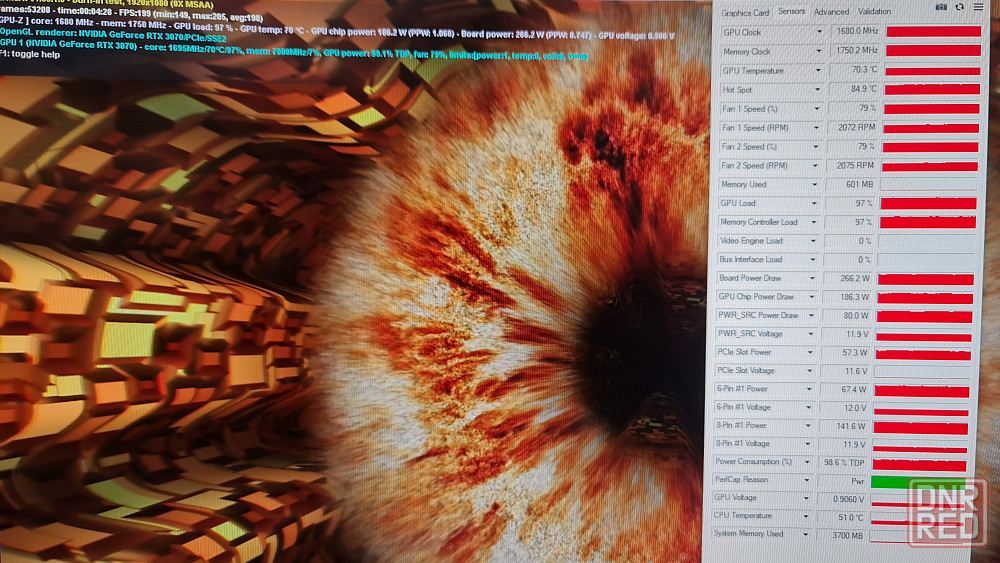Open the Fan 1 Speed (RPM) dropdown
Viewport: 1000px width, 563px height.
click(816, 128)
